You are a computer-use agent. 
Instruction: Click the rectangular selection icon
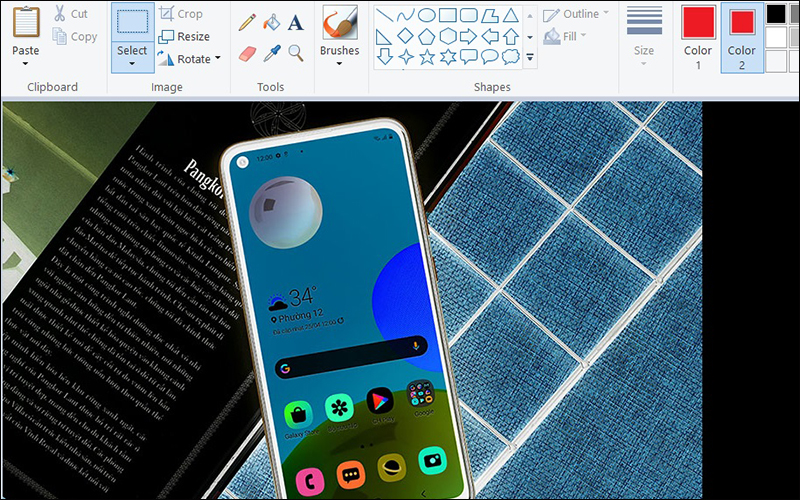tap(131, 22)
